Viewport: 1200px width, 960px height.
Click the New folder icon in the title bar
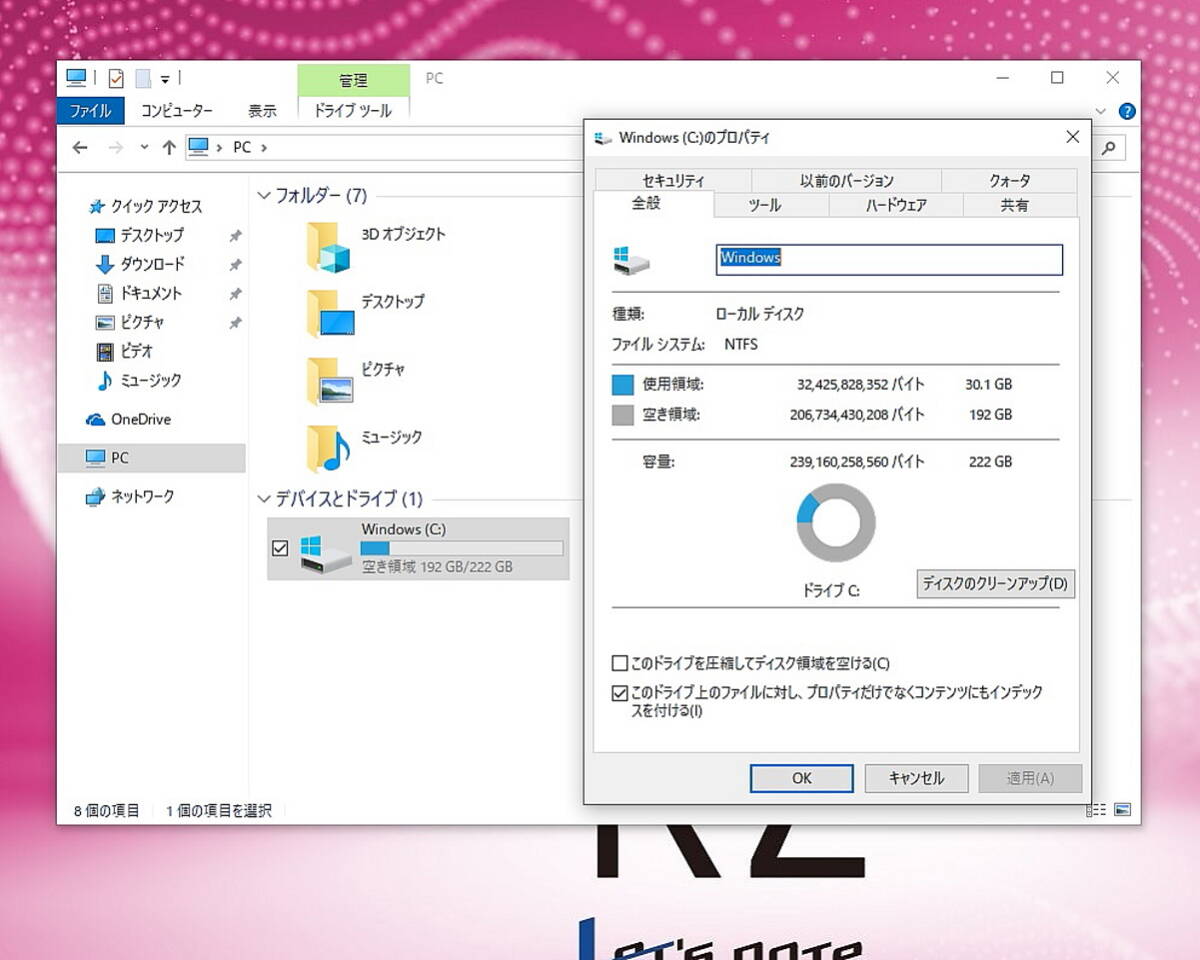tap(143, 78)
